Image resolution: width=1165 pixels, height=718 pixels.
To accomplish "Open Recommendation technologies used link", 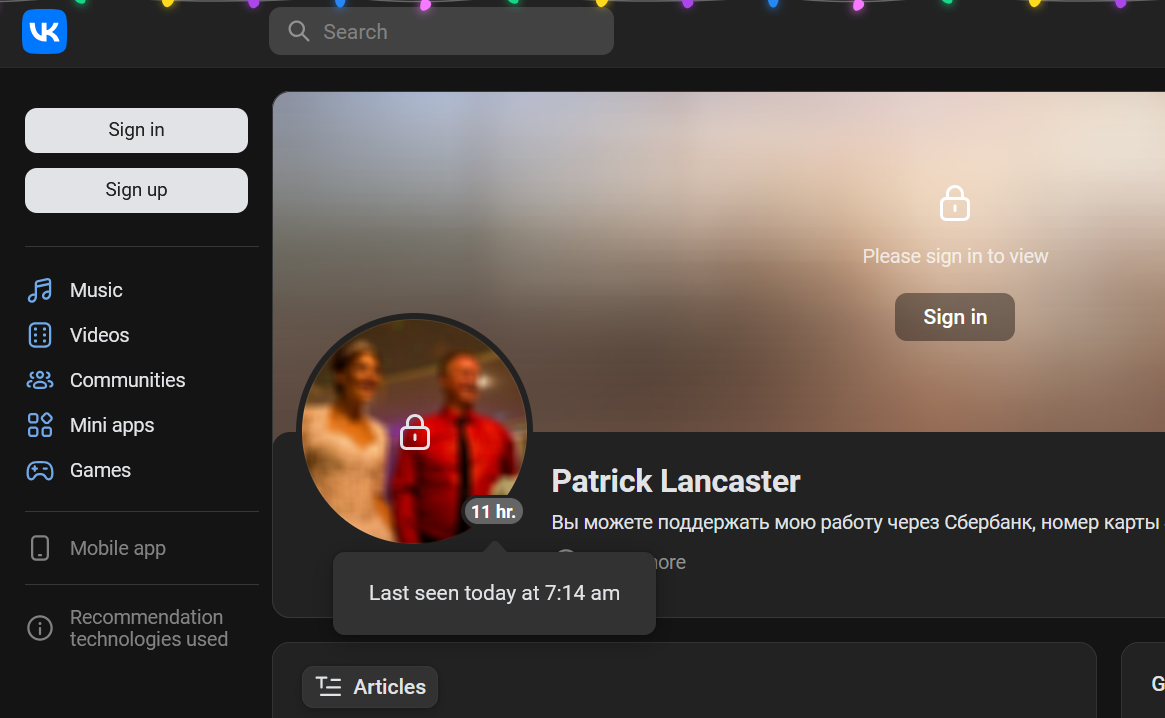I will click(x=149, y=628).
